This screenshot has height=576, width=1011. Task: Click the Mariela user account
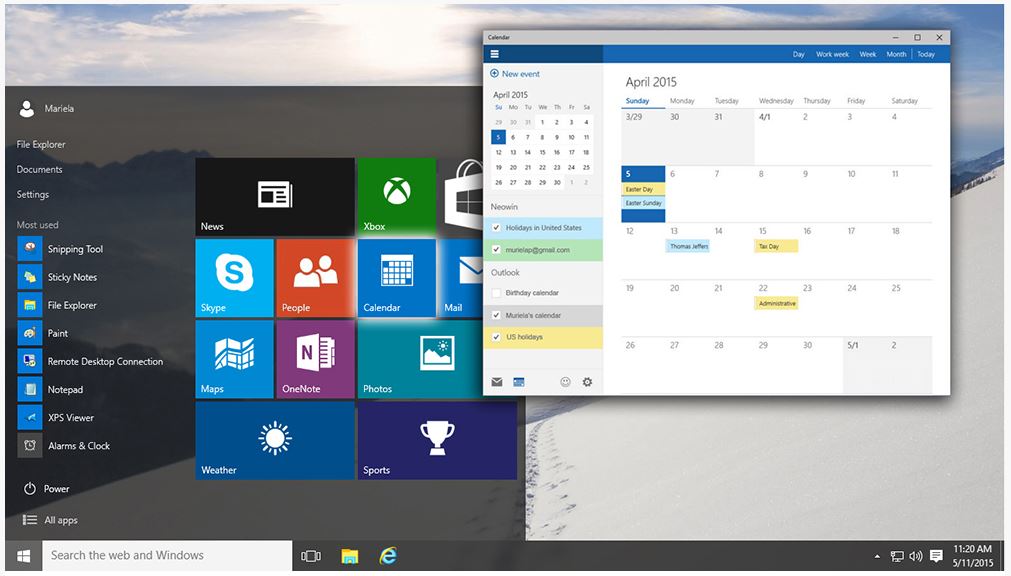pos(46,108)
